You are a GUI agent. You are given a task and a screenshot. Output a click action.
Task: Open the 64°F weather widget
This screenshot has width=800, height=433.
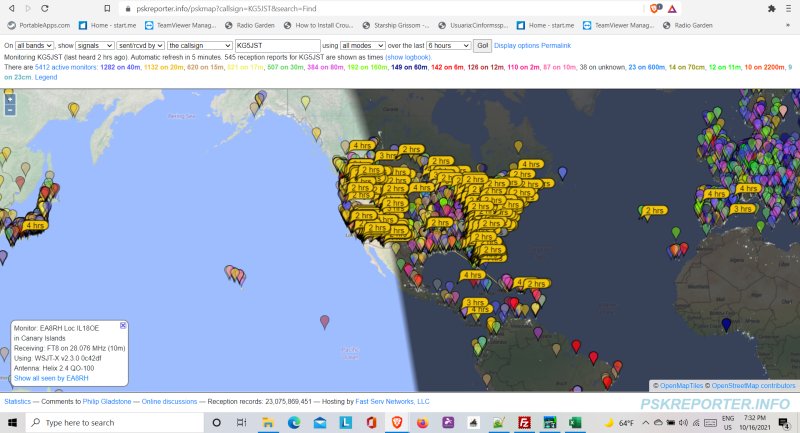[619, 423]
